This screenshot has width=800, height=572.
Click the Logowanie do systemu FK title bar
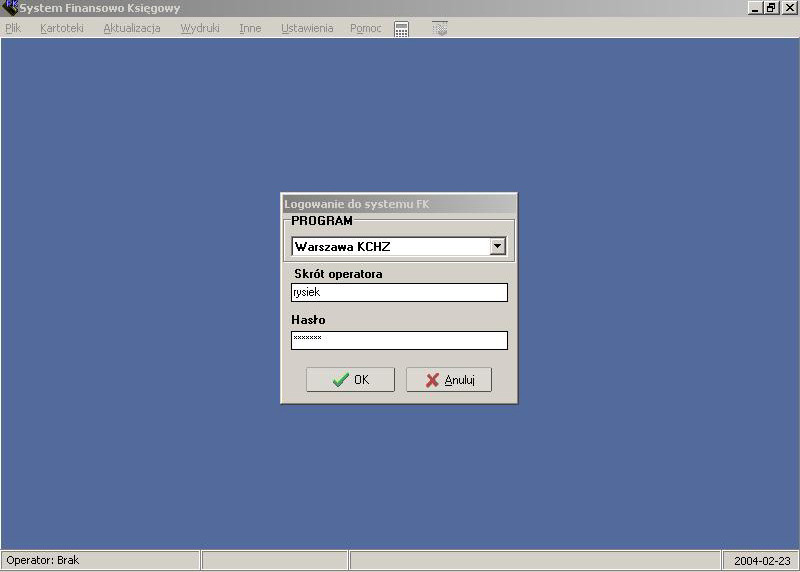point(399,204)
